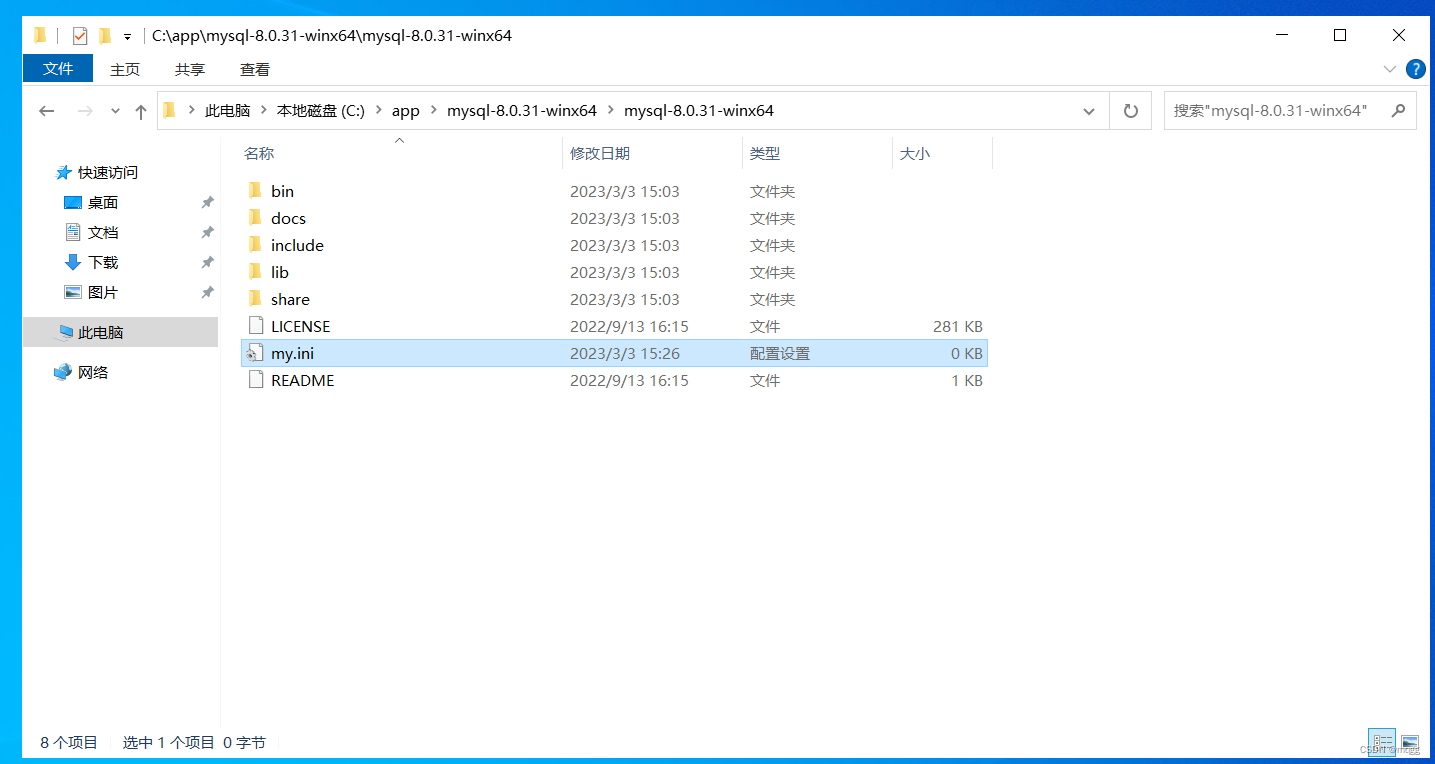This screenshot has width=1435, height=764.
Task: Click the Properties quick access toolbar icon
Action: pyautogui.click(x=80, y=36)
